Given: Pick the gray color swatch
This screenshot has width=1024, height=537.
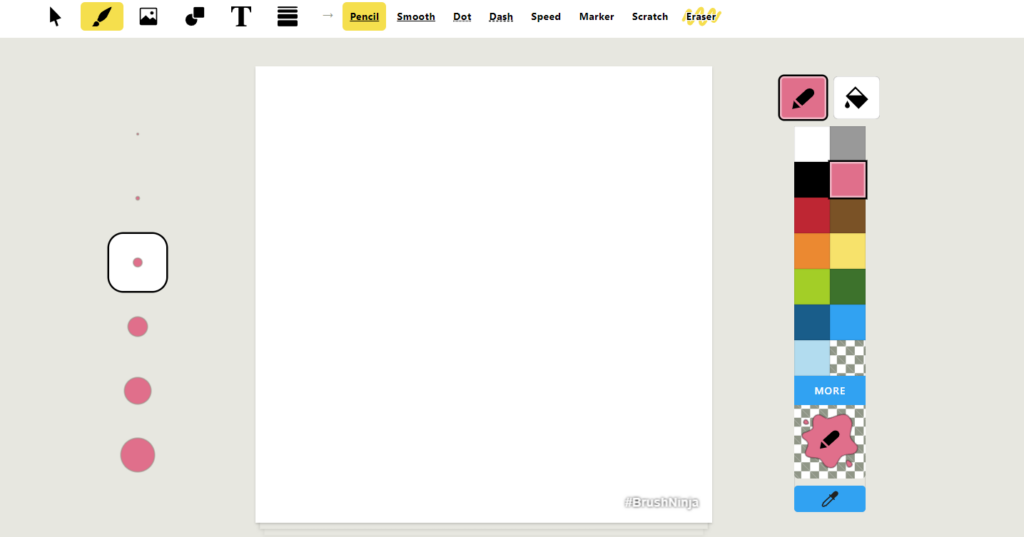Looking at the screenshot, I should point(848,144).
